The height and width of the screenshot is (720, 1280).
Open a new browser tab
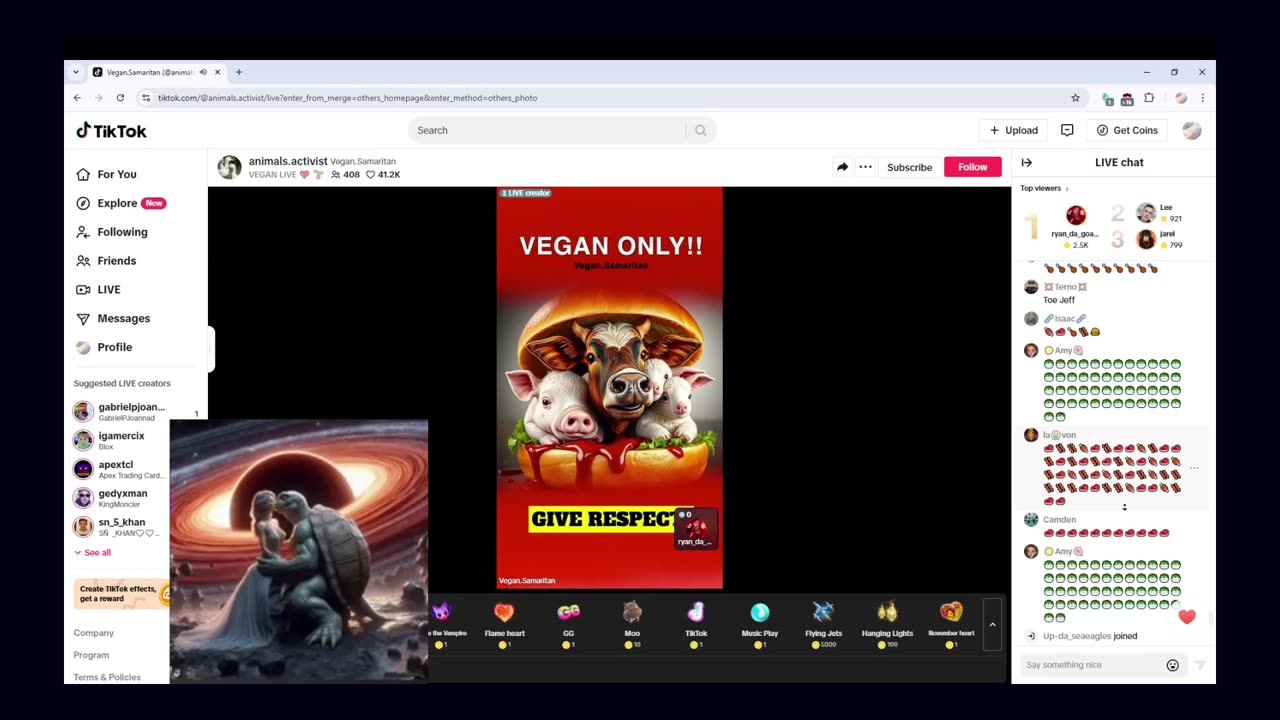[x=239, y=72]
